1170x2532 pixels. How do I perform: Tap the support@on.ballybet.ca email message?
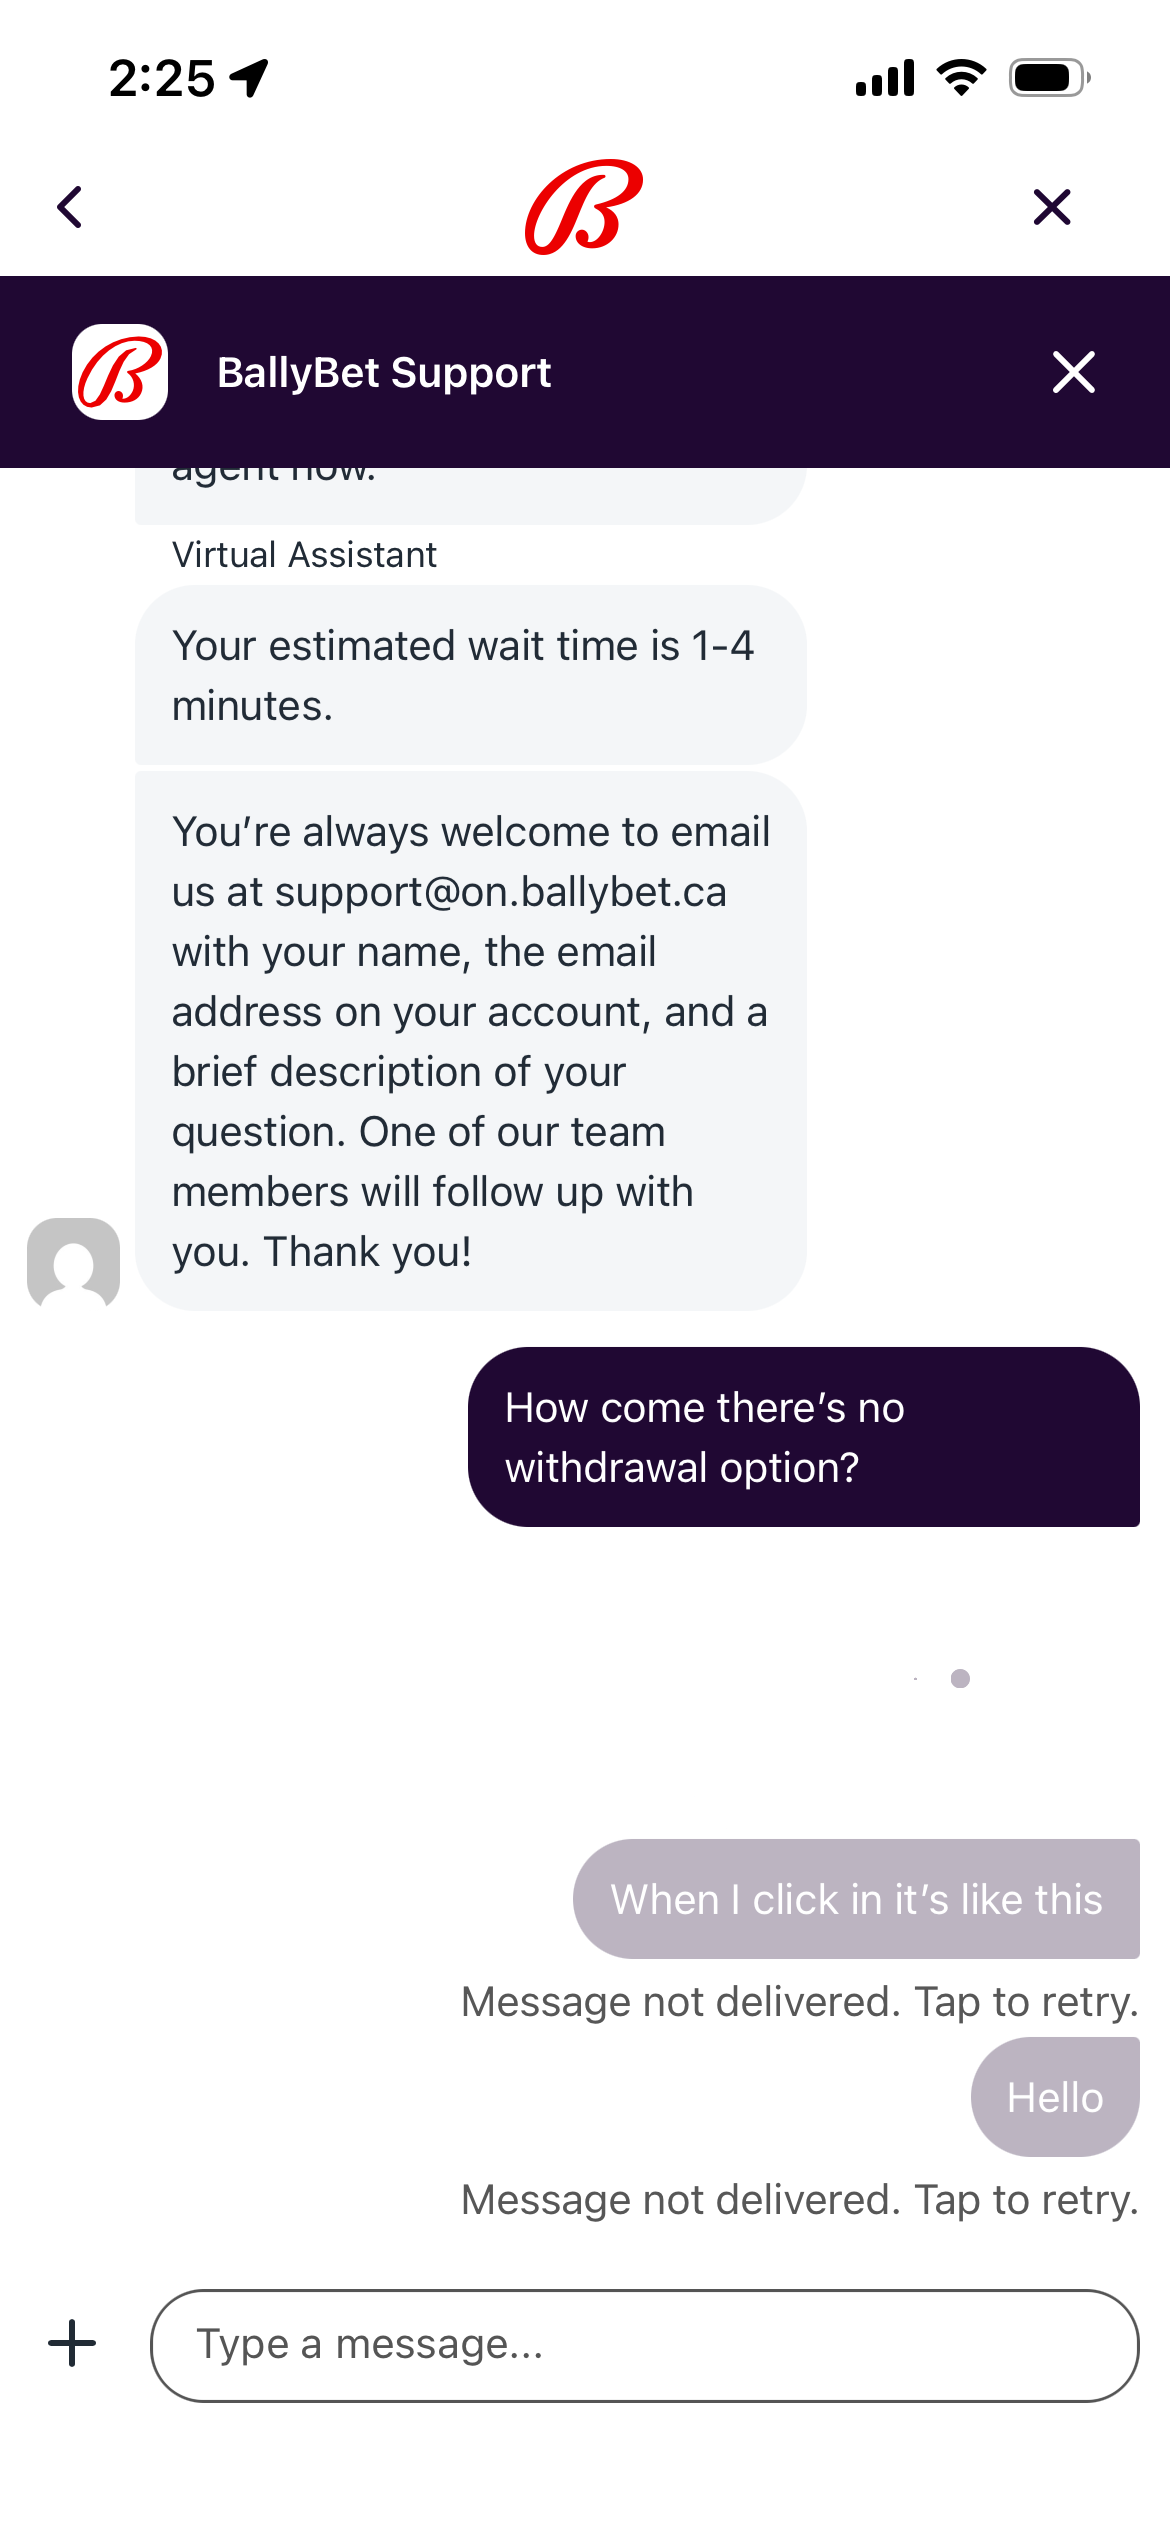pos(470,1040)
